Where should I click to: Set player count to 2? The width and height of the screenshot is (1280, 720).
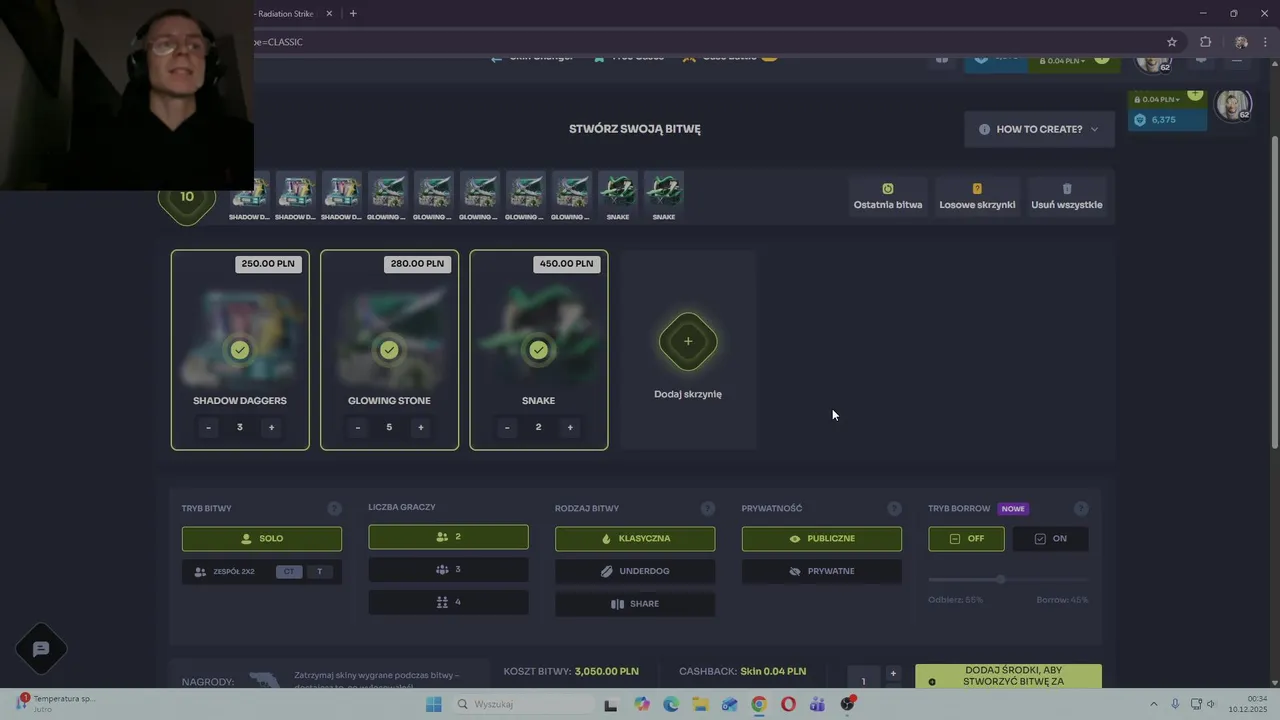tap(448, 537)
